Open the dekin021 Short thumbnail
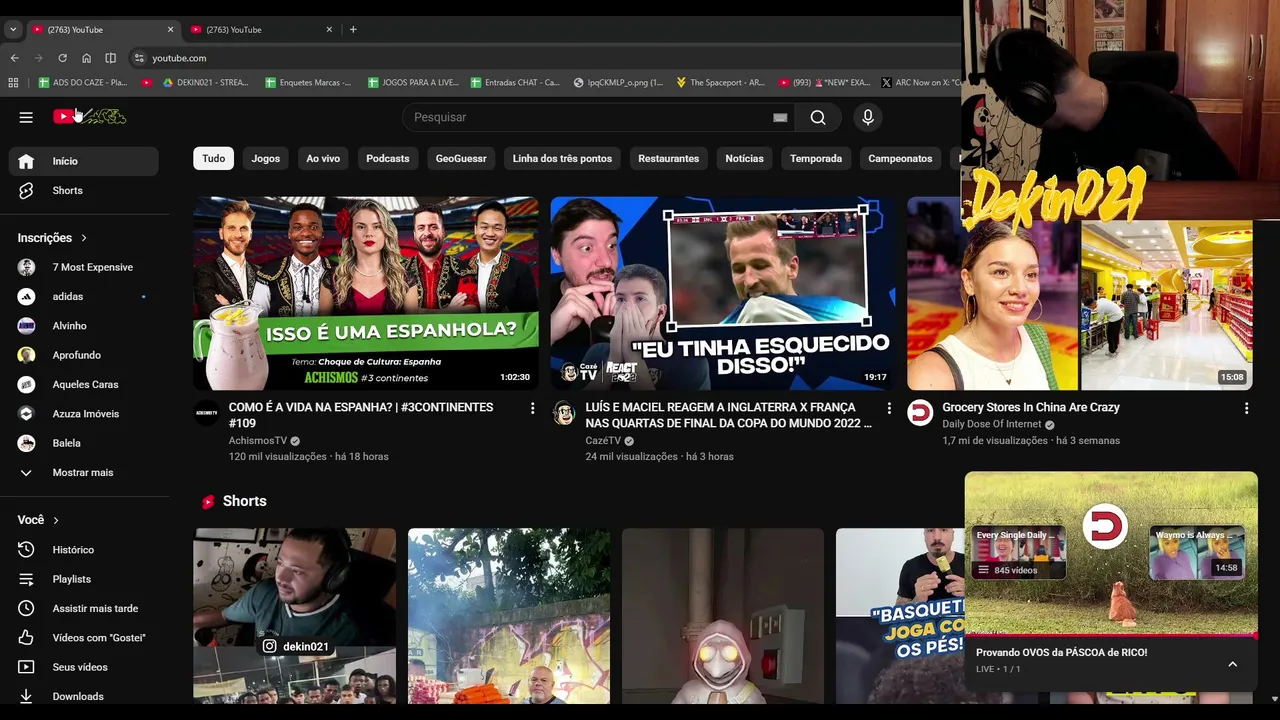Screen dimensions: 1280x720 point(295,616)
